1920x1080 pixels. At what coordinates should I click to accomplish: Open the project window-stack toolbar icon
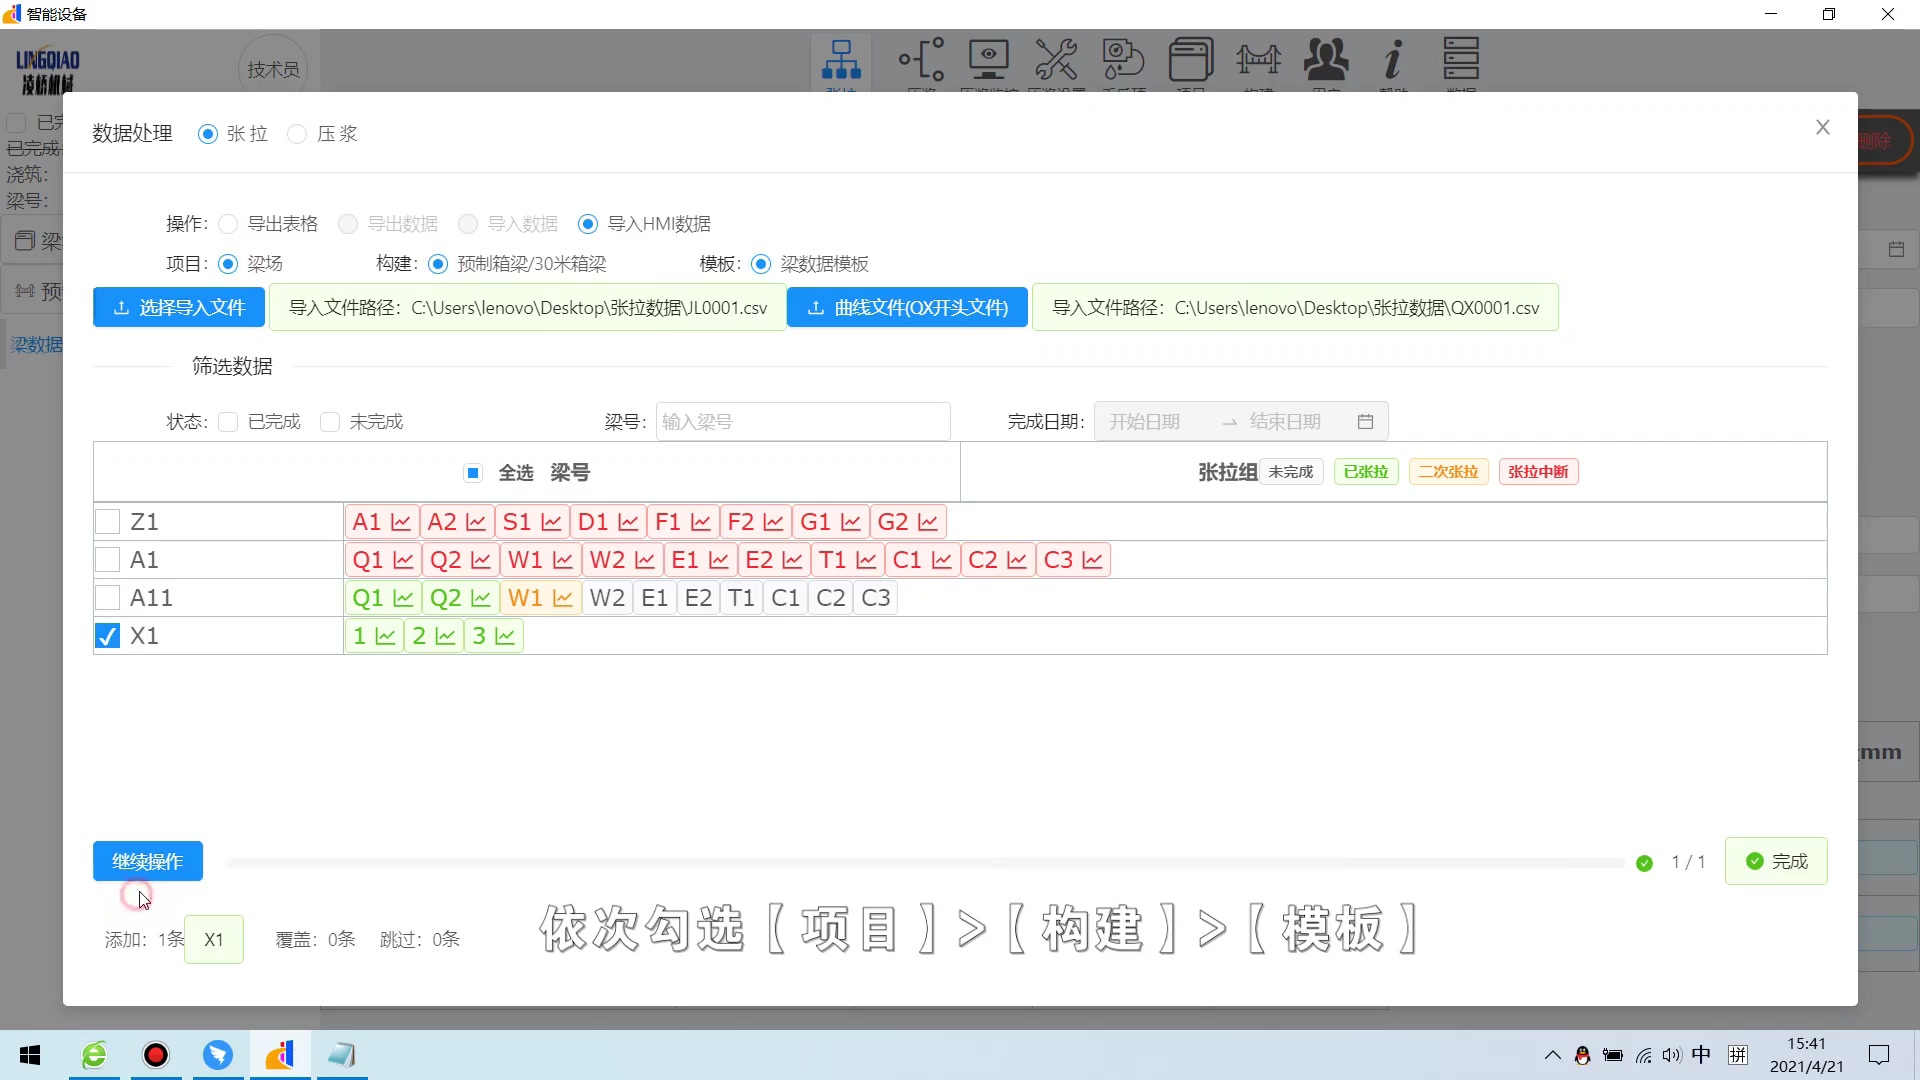click(x=1191, y=60)
